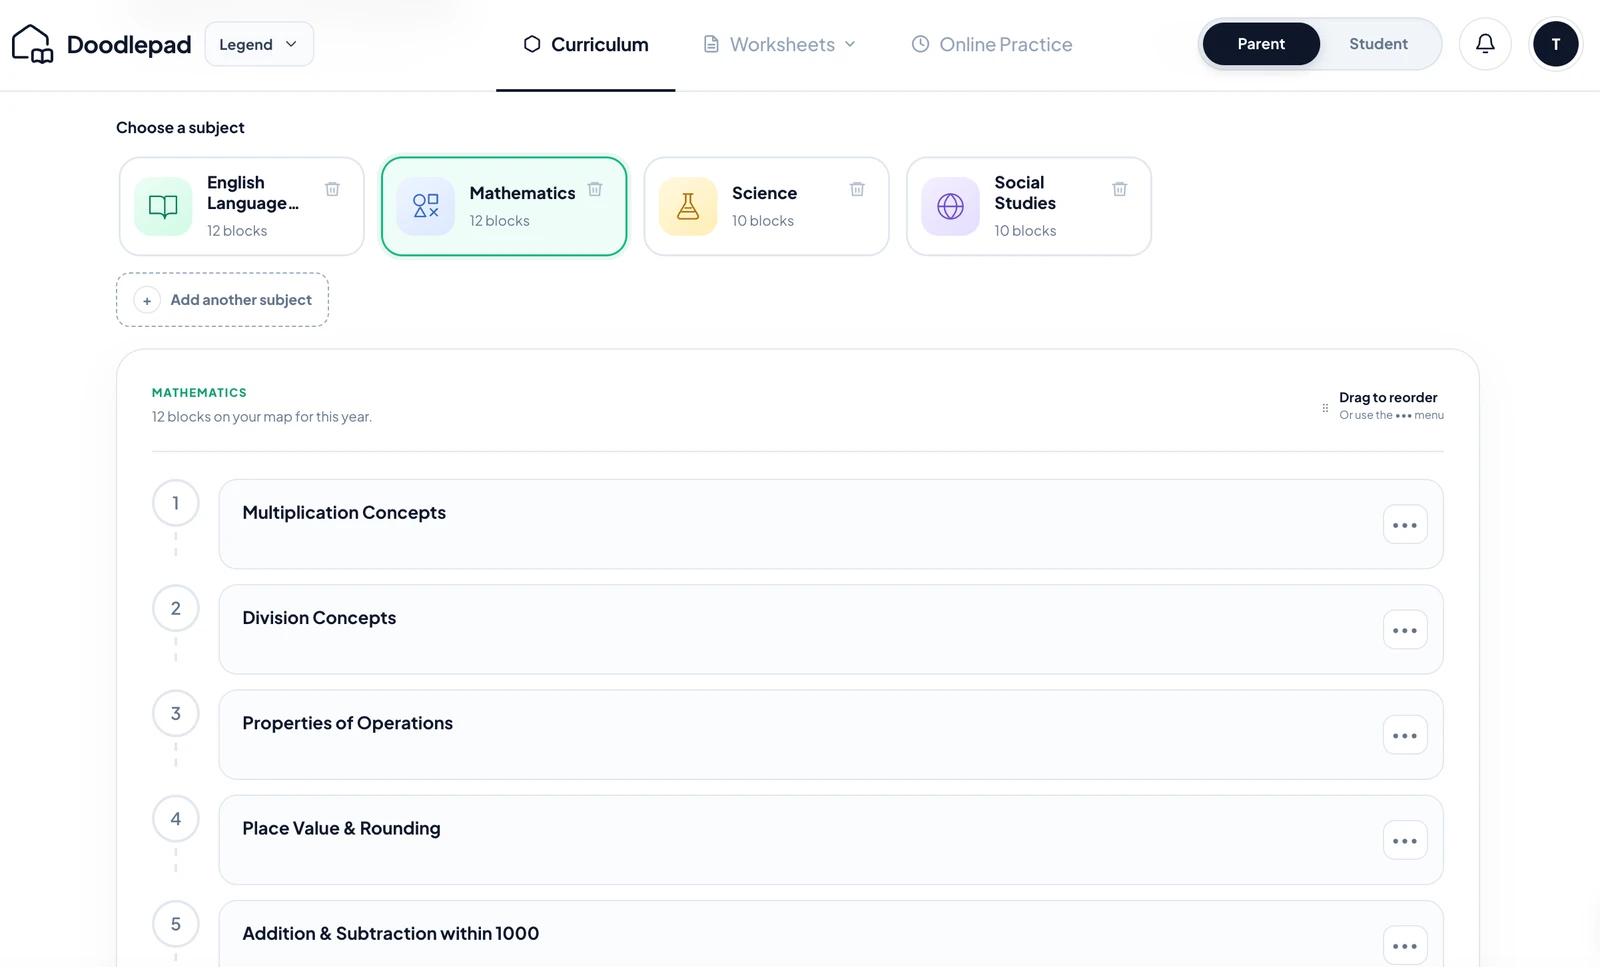Open options menu for Multiplication Concepts
This screenshot has width=1600, height=967.
pyautogui.click(x=1405, y=524)
